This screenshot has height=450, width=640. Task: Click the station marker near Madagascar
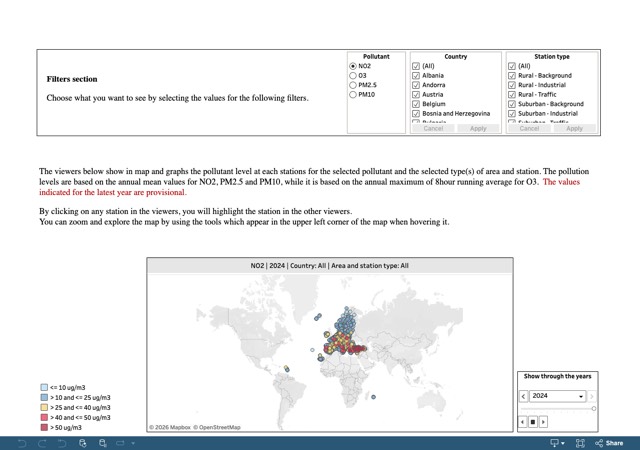pyautogui.click(x=373, y=397)
